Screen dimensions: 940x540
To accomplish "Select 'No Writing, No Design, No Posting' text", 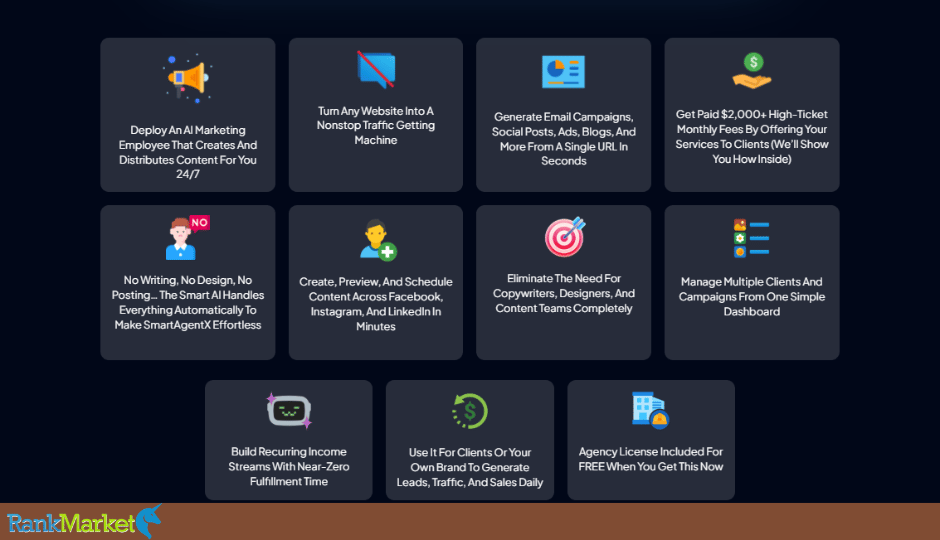I will tap(188, 288).
